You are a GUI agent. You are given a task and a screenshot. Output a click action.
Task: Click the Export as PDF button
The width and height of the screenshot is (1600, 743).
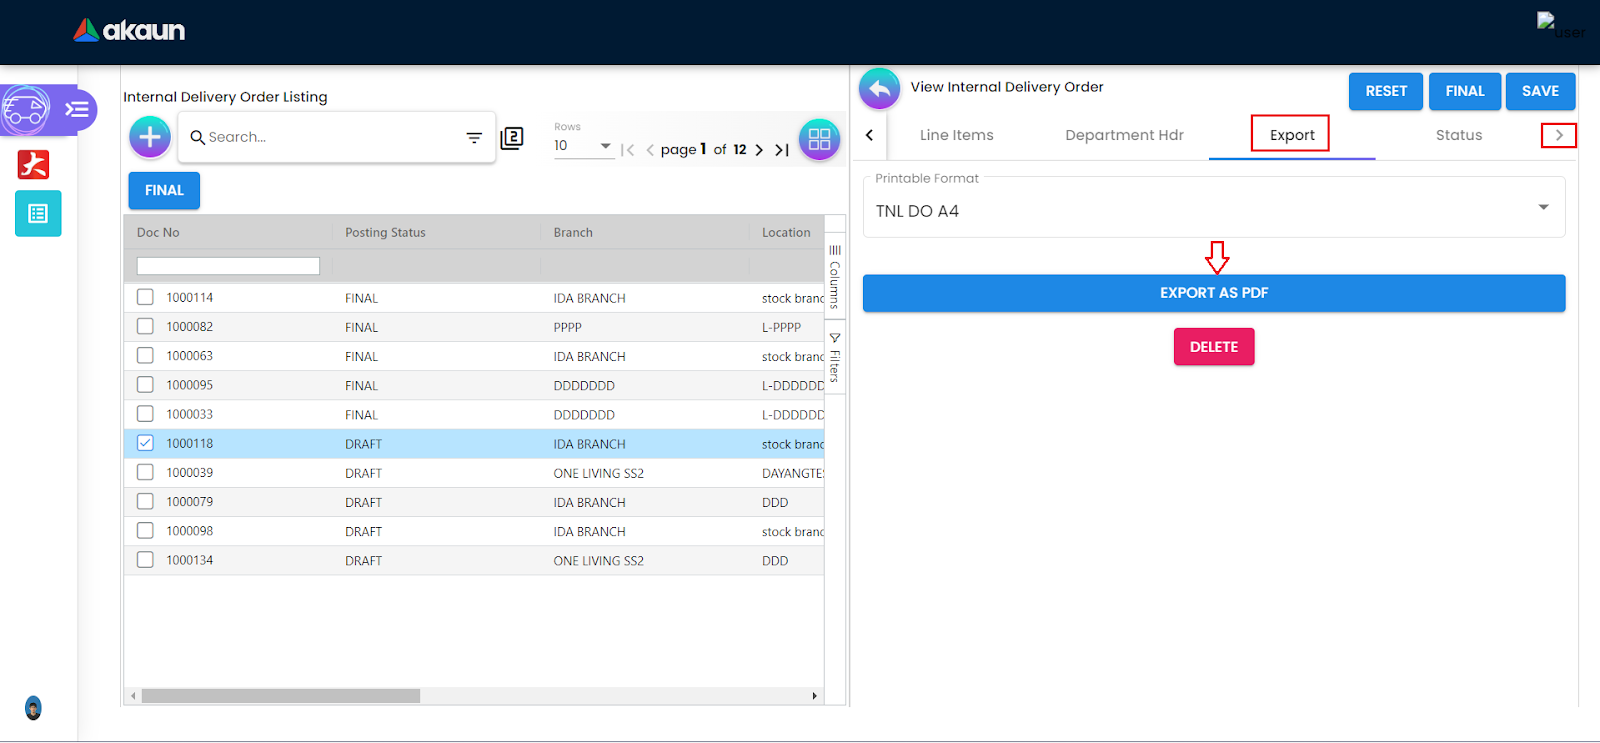coord(1213,293)
